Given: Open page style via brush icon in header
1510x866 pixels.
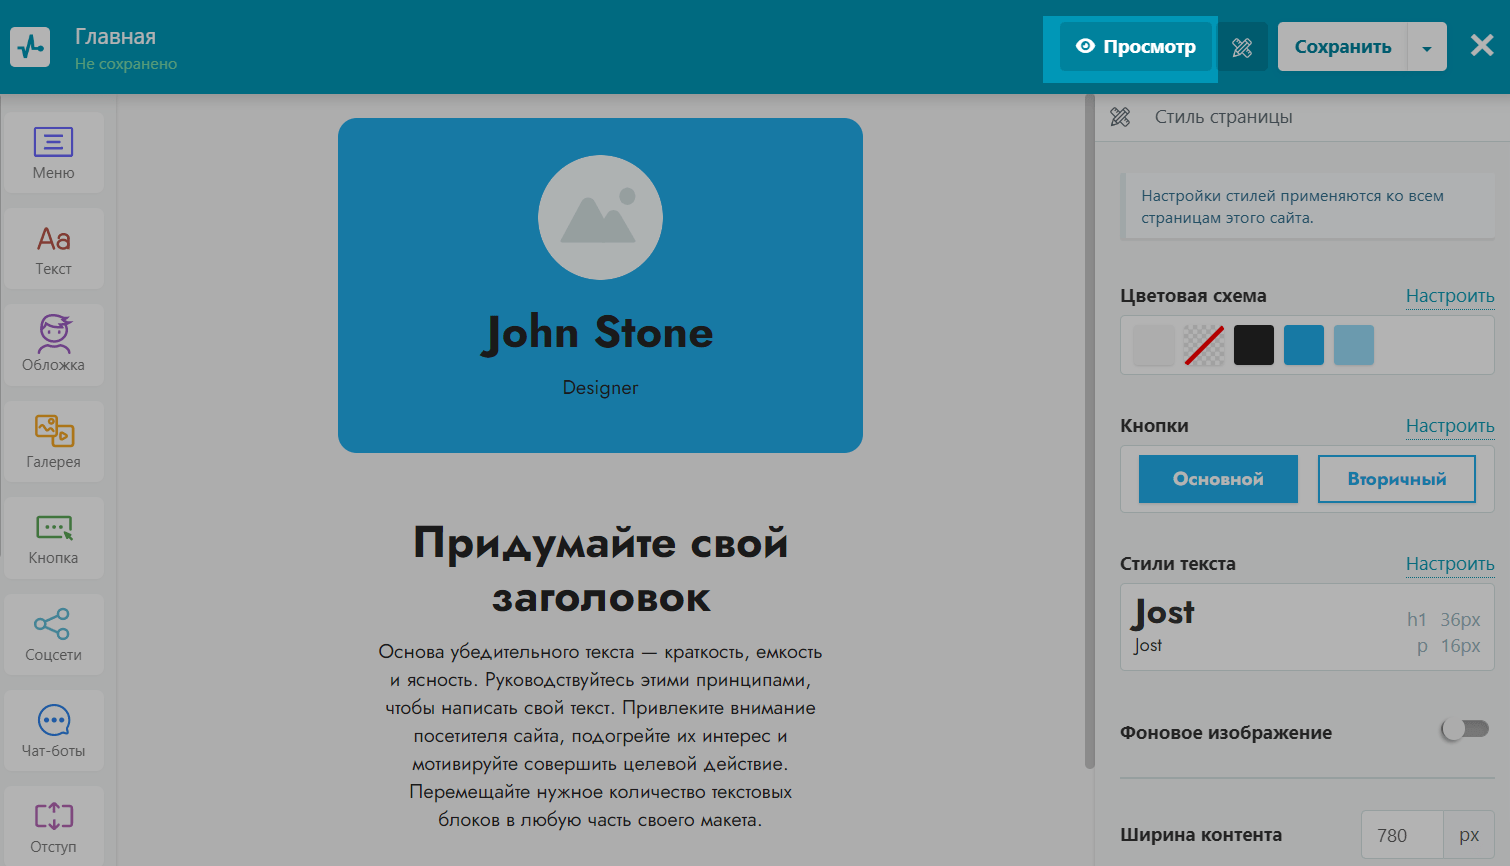Looking at the screenshot, I should click(1242, 47).
